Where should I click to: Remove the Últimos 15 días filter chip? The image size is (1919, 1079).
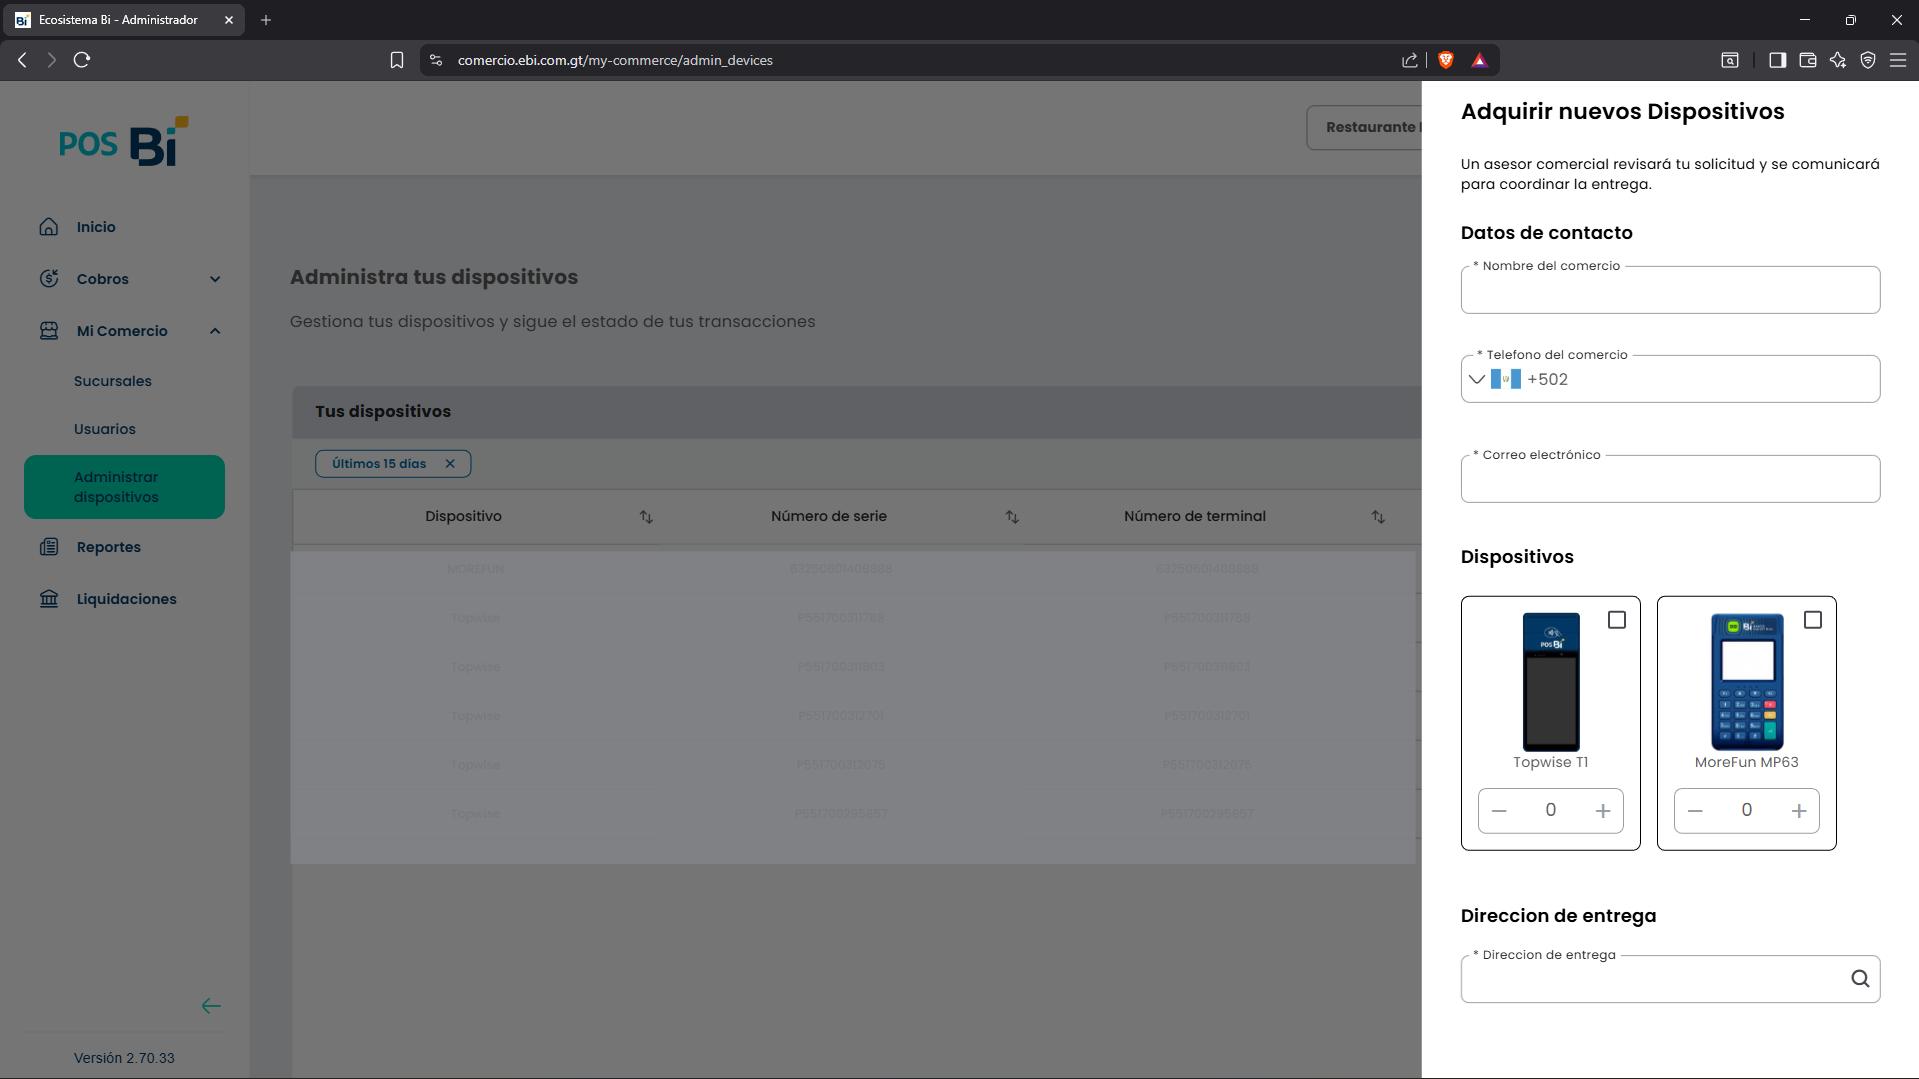point(450,464)
